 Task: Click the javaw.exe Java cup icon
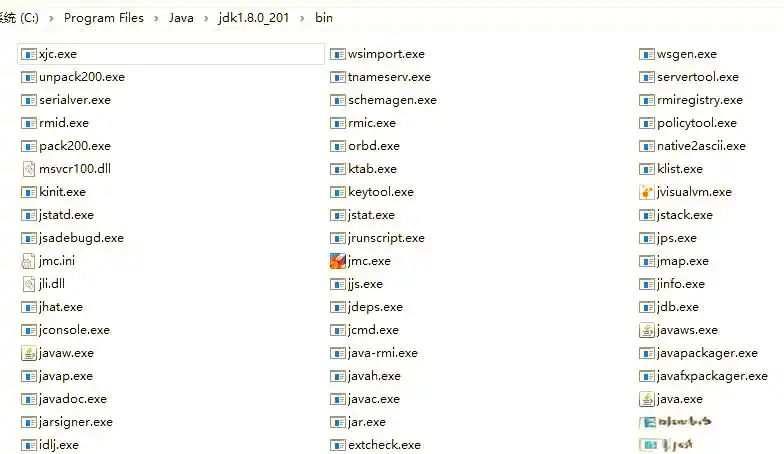[x=29, y=353]
